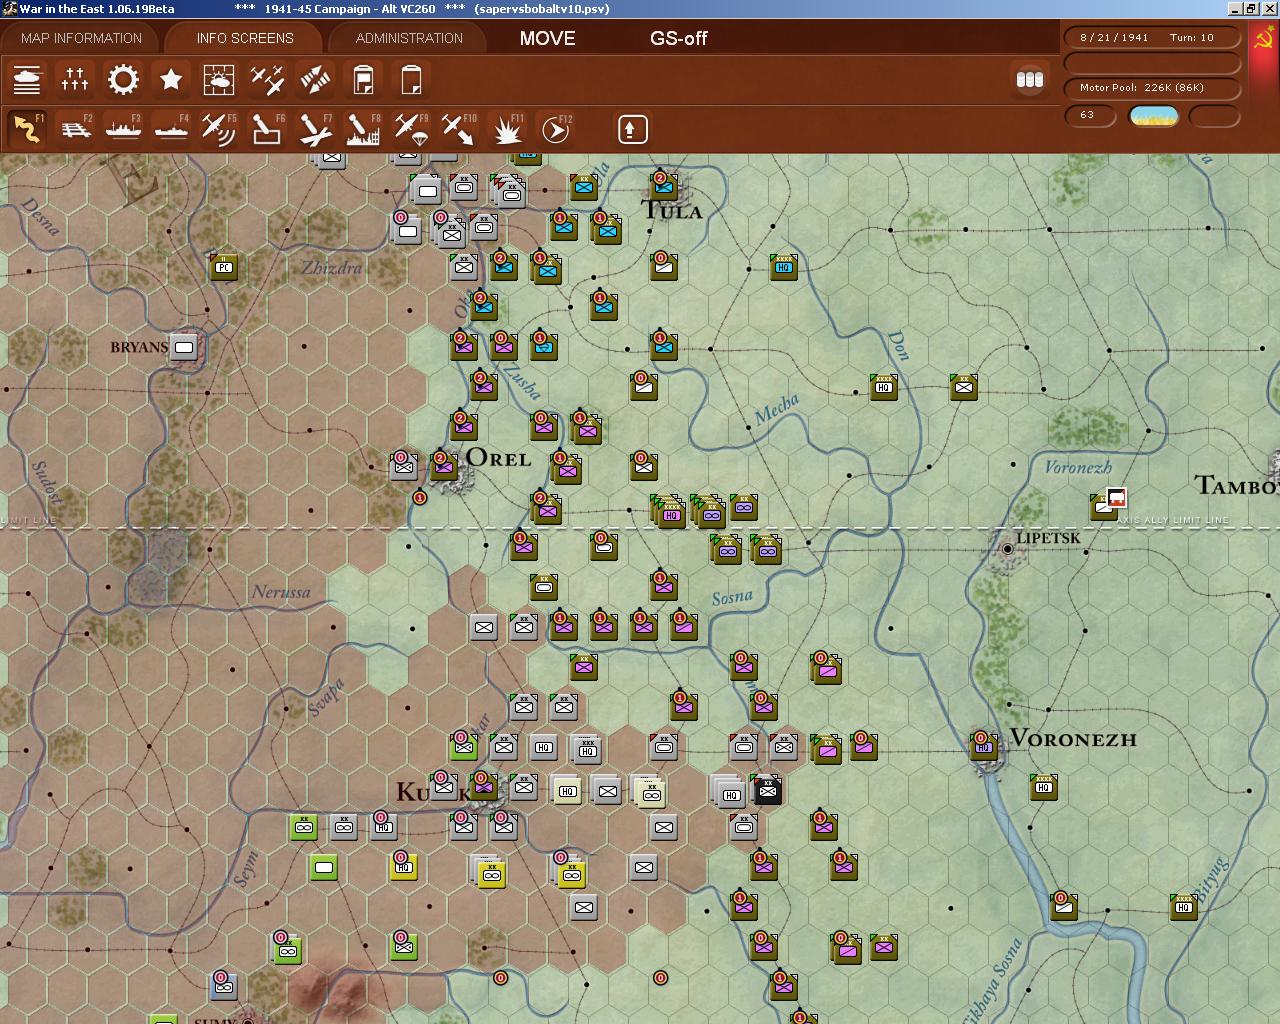Select the HQ counter on Voronezh city
Image resolution: width=1280 pixels, height=1024 pixels.
[983, 745]
